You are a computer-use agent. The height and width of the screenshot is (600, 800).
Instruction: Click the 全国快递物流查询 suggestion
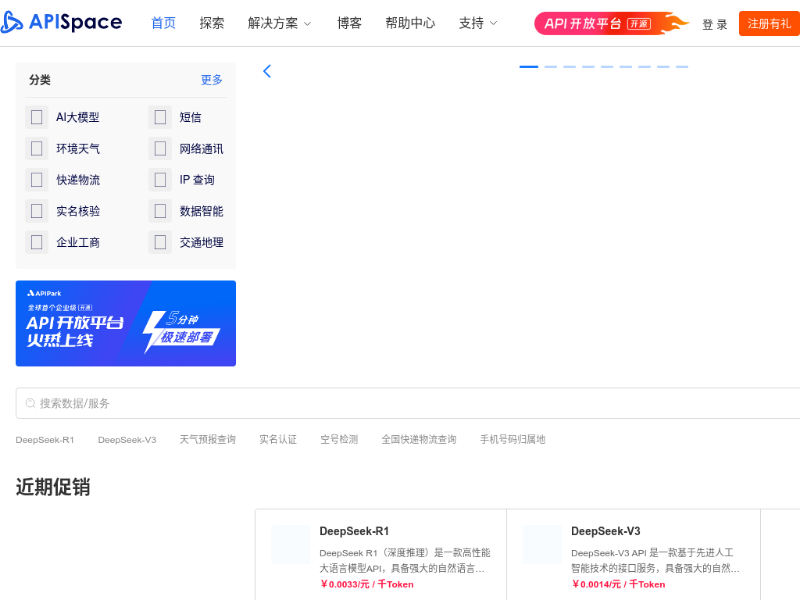click(419, 439)
